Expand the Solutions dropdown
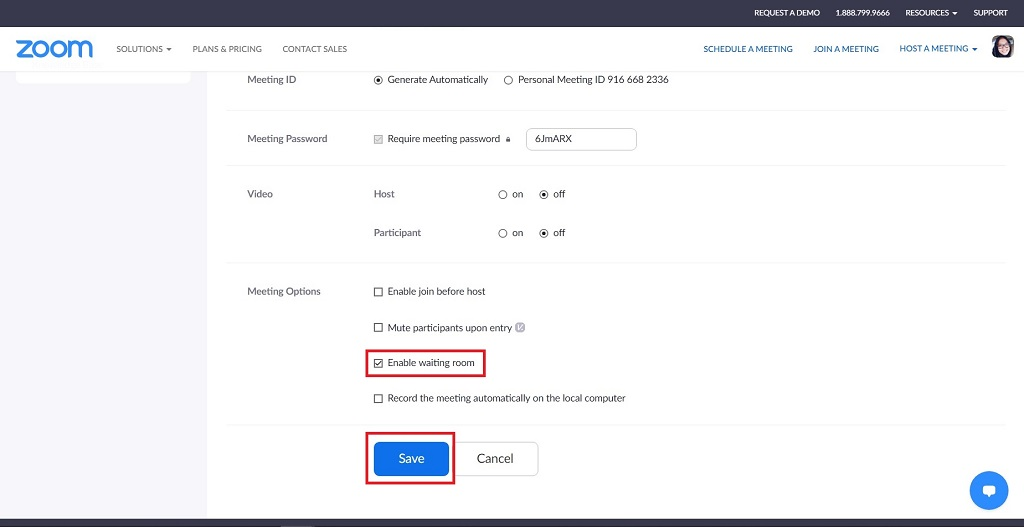The image size is (1024, 527). point(143,49)
